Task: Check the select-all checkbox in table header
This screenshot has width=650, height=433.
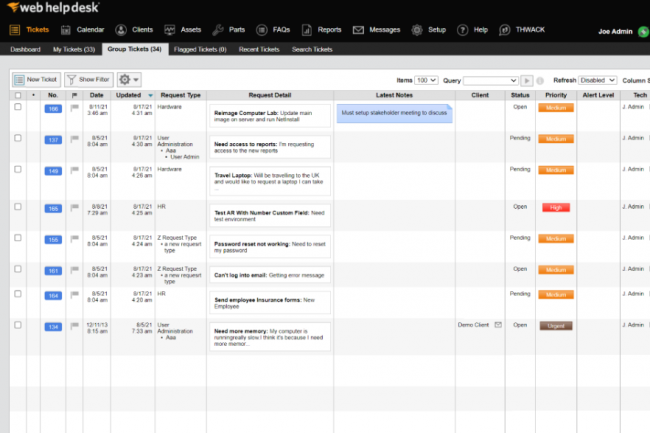Action: pos(17,95)
